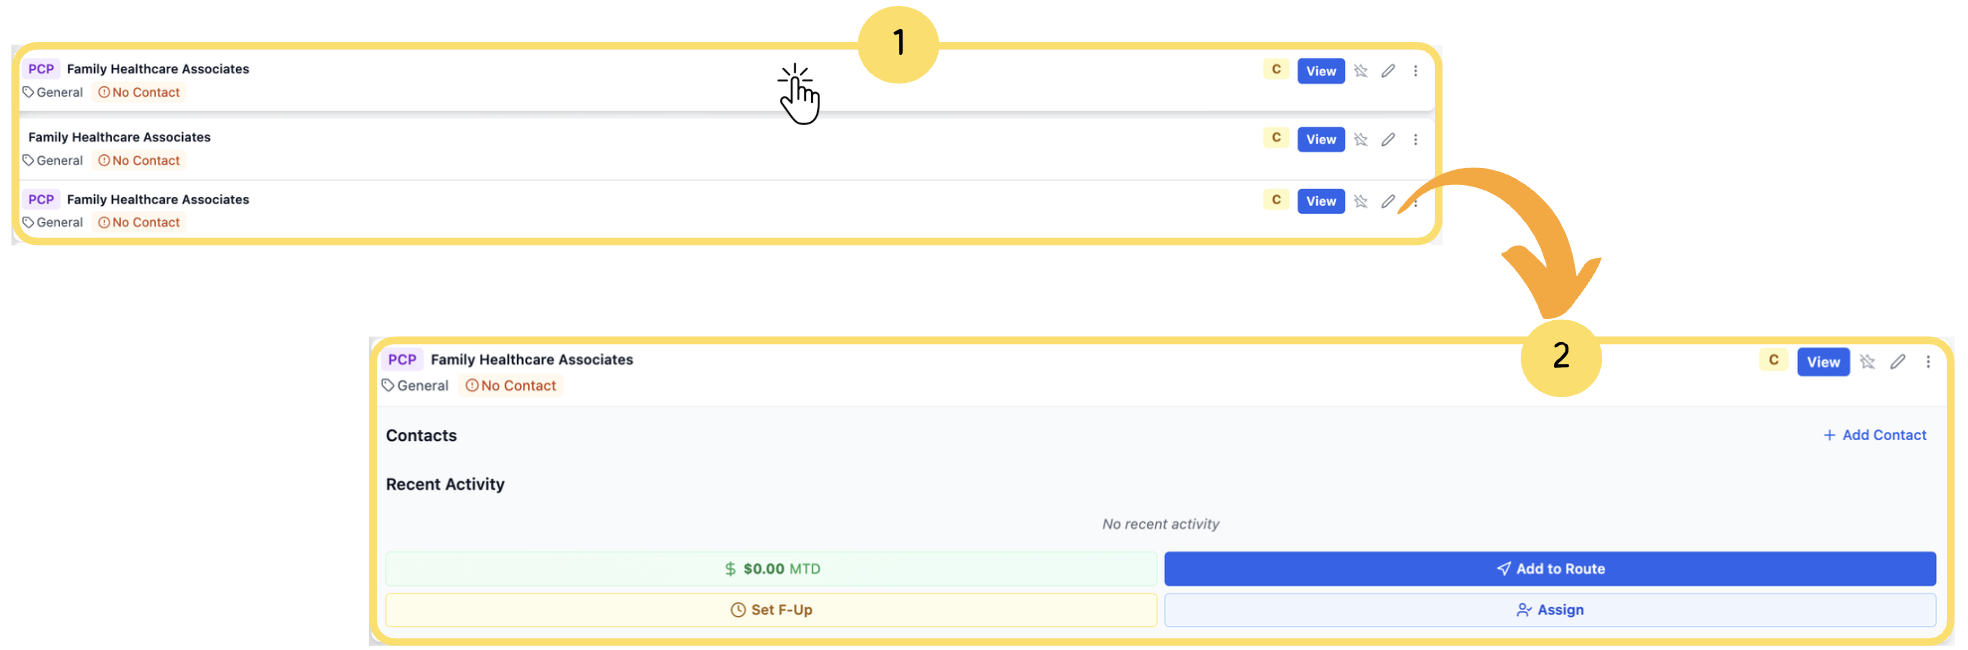1968x650 pixels.
Task: Open the three-dot menu in the row without PCP tag
Action: coord(1415,140)
